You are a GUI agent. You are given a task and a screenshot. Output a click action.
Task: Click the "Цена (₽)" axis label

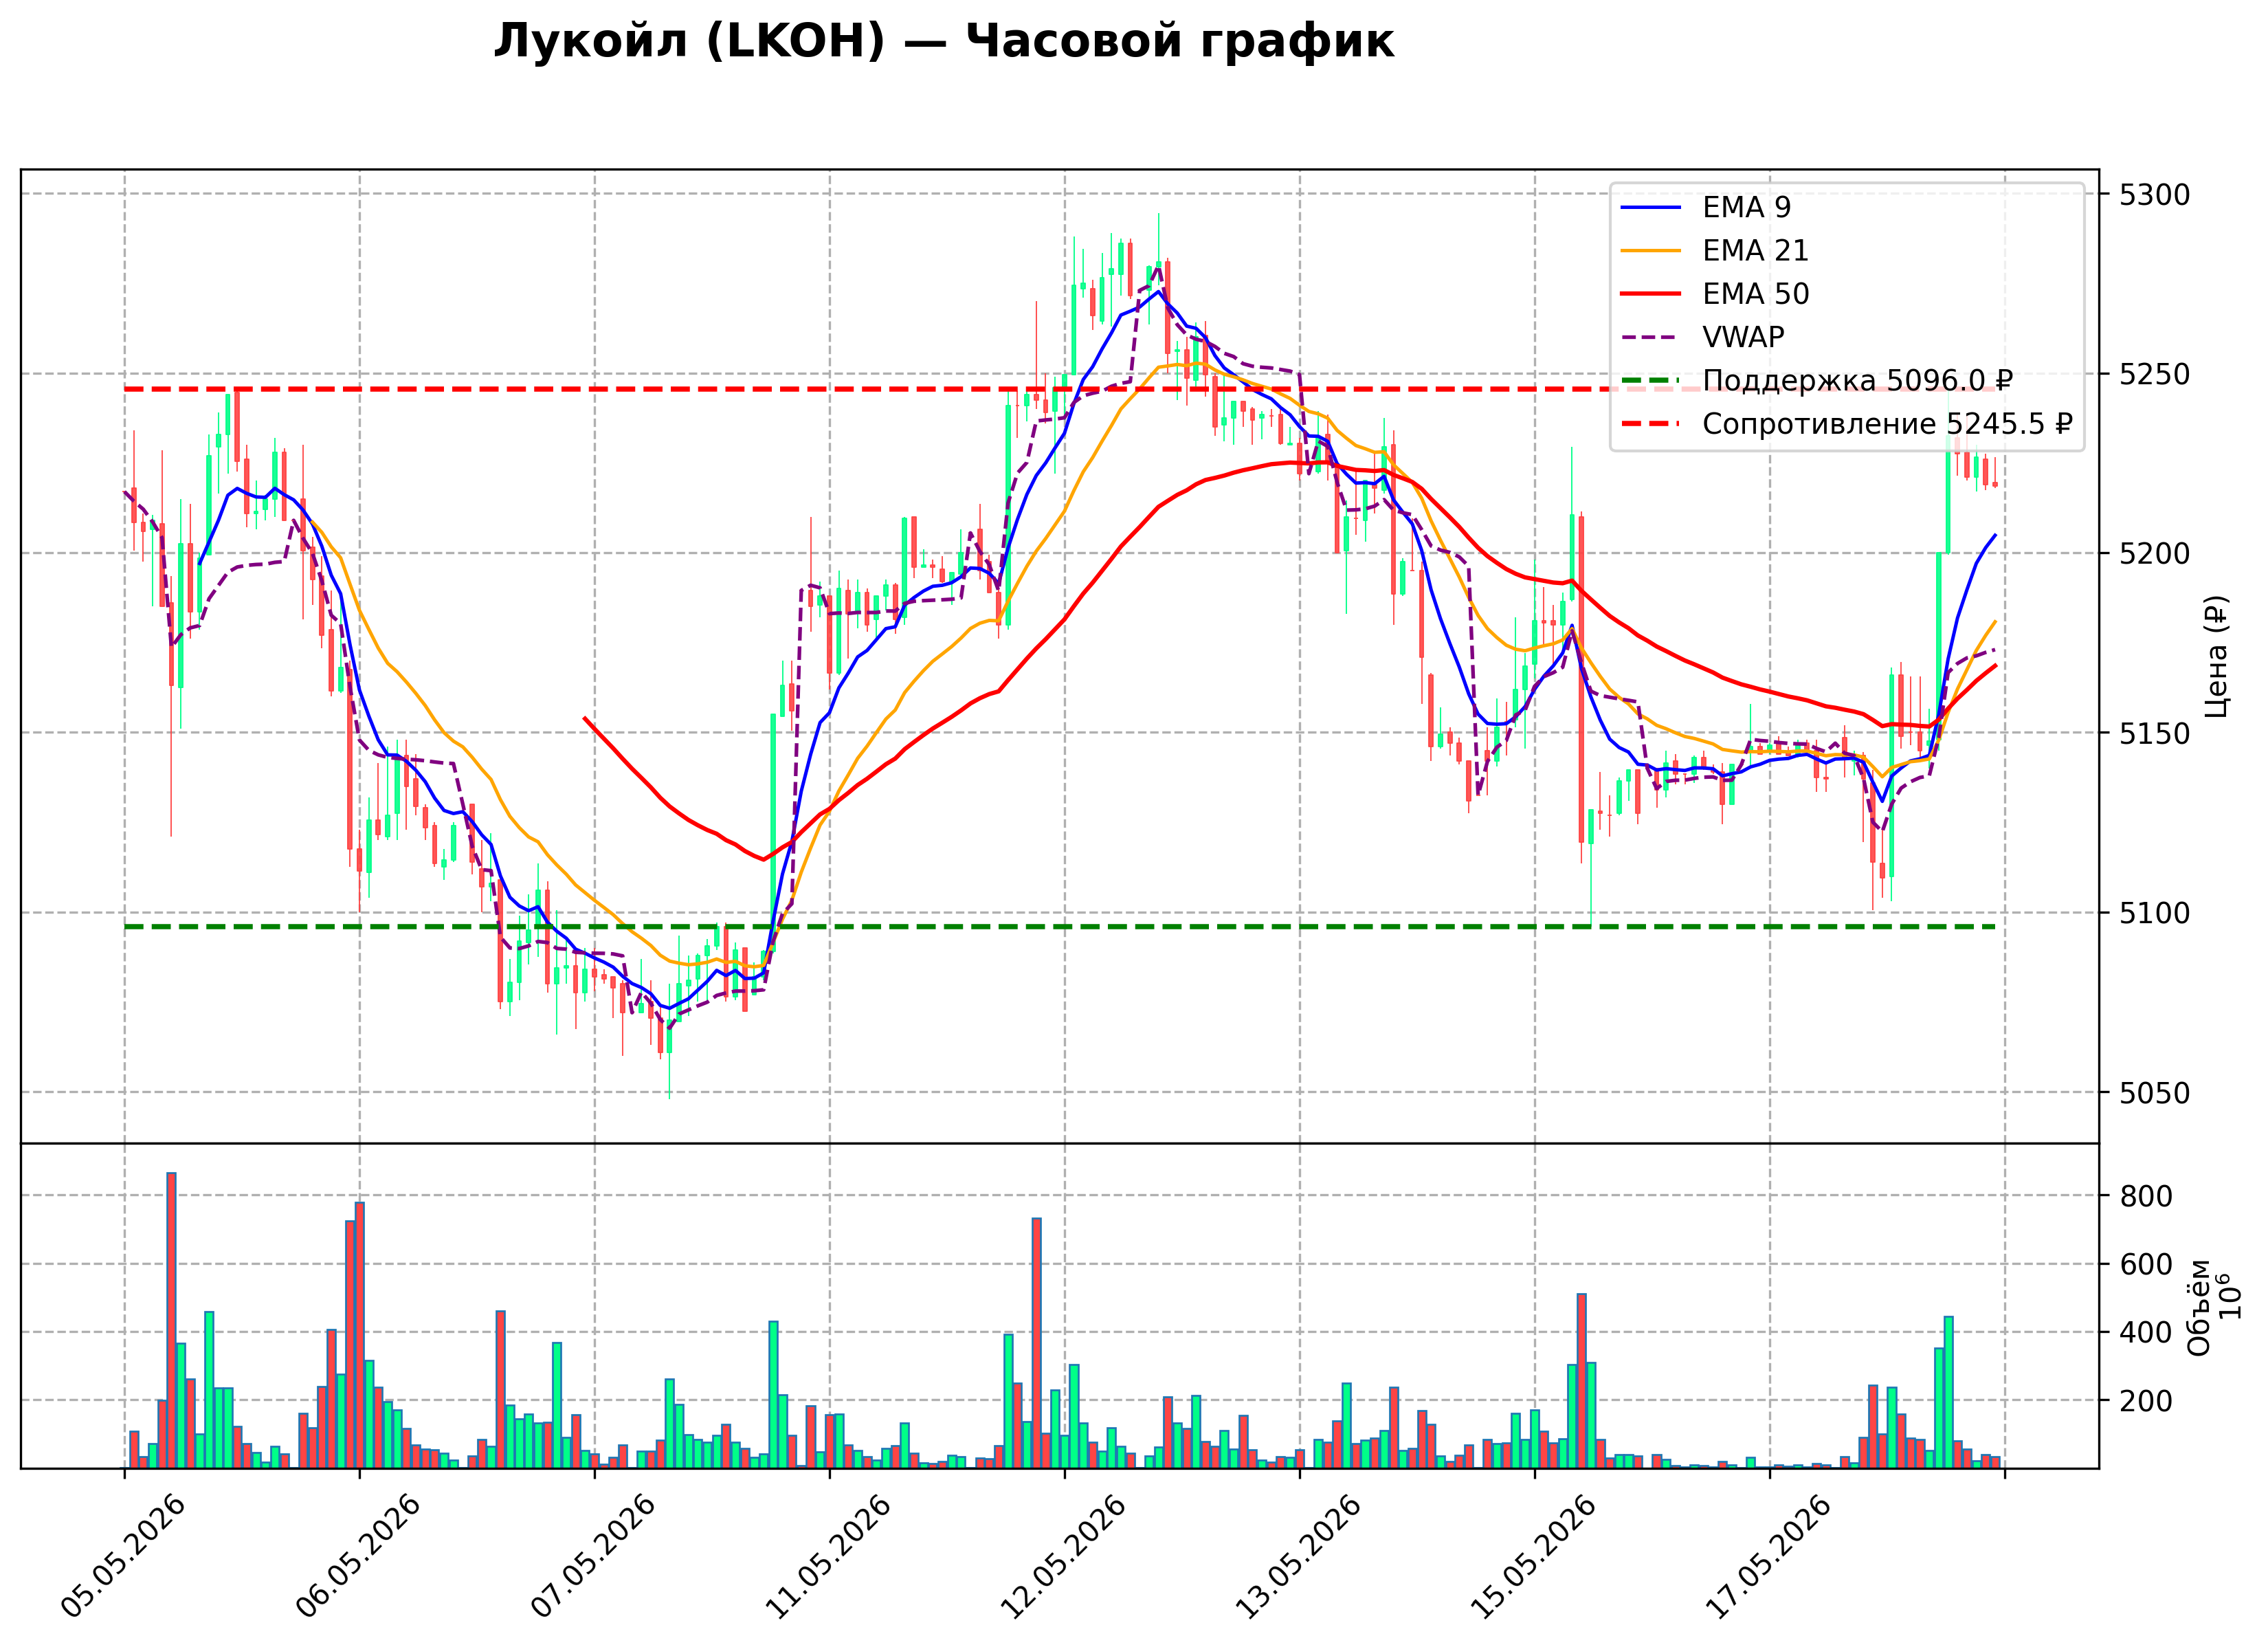point(2217,656)
